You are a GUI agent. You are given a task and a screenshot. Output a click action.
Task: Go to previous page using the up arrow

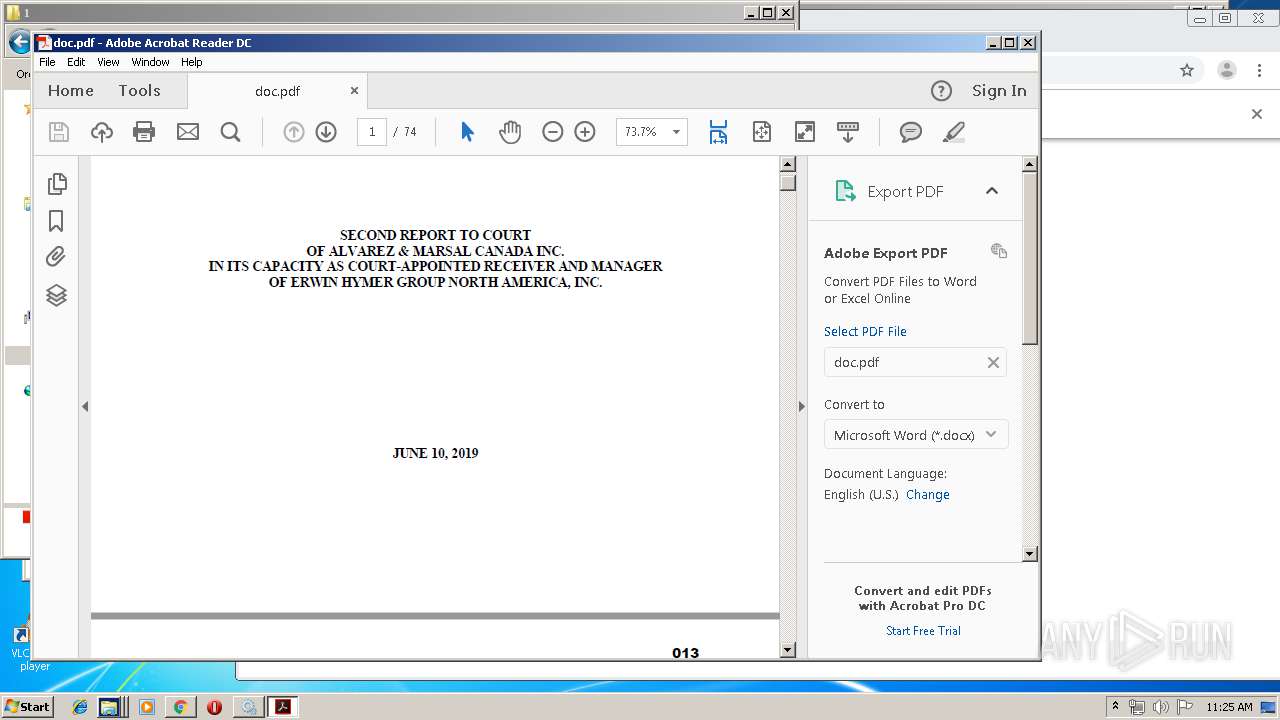pos(293,132)
